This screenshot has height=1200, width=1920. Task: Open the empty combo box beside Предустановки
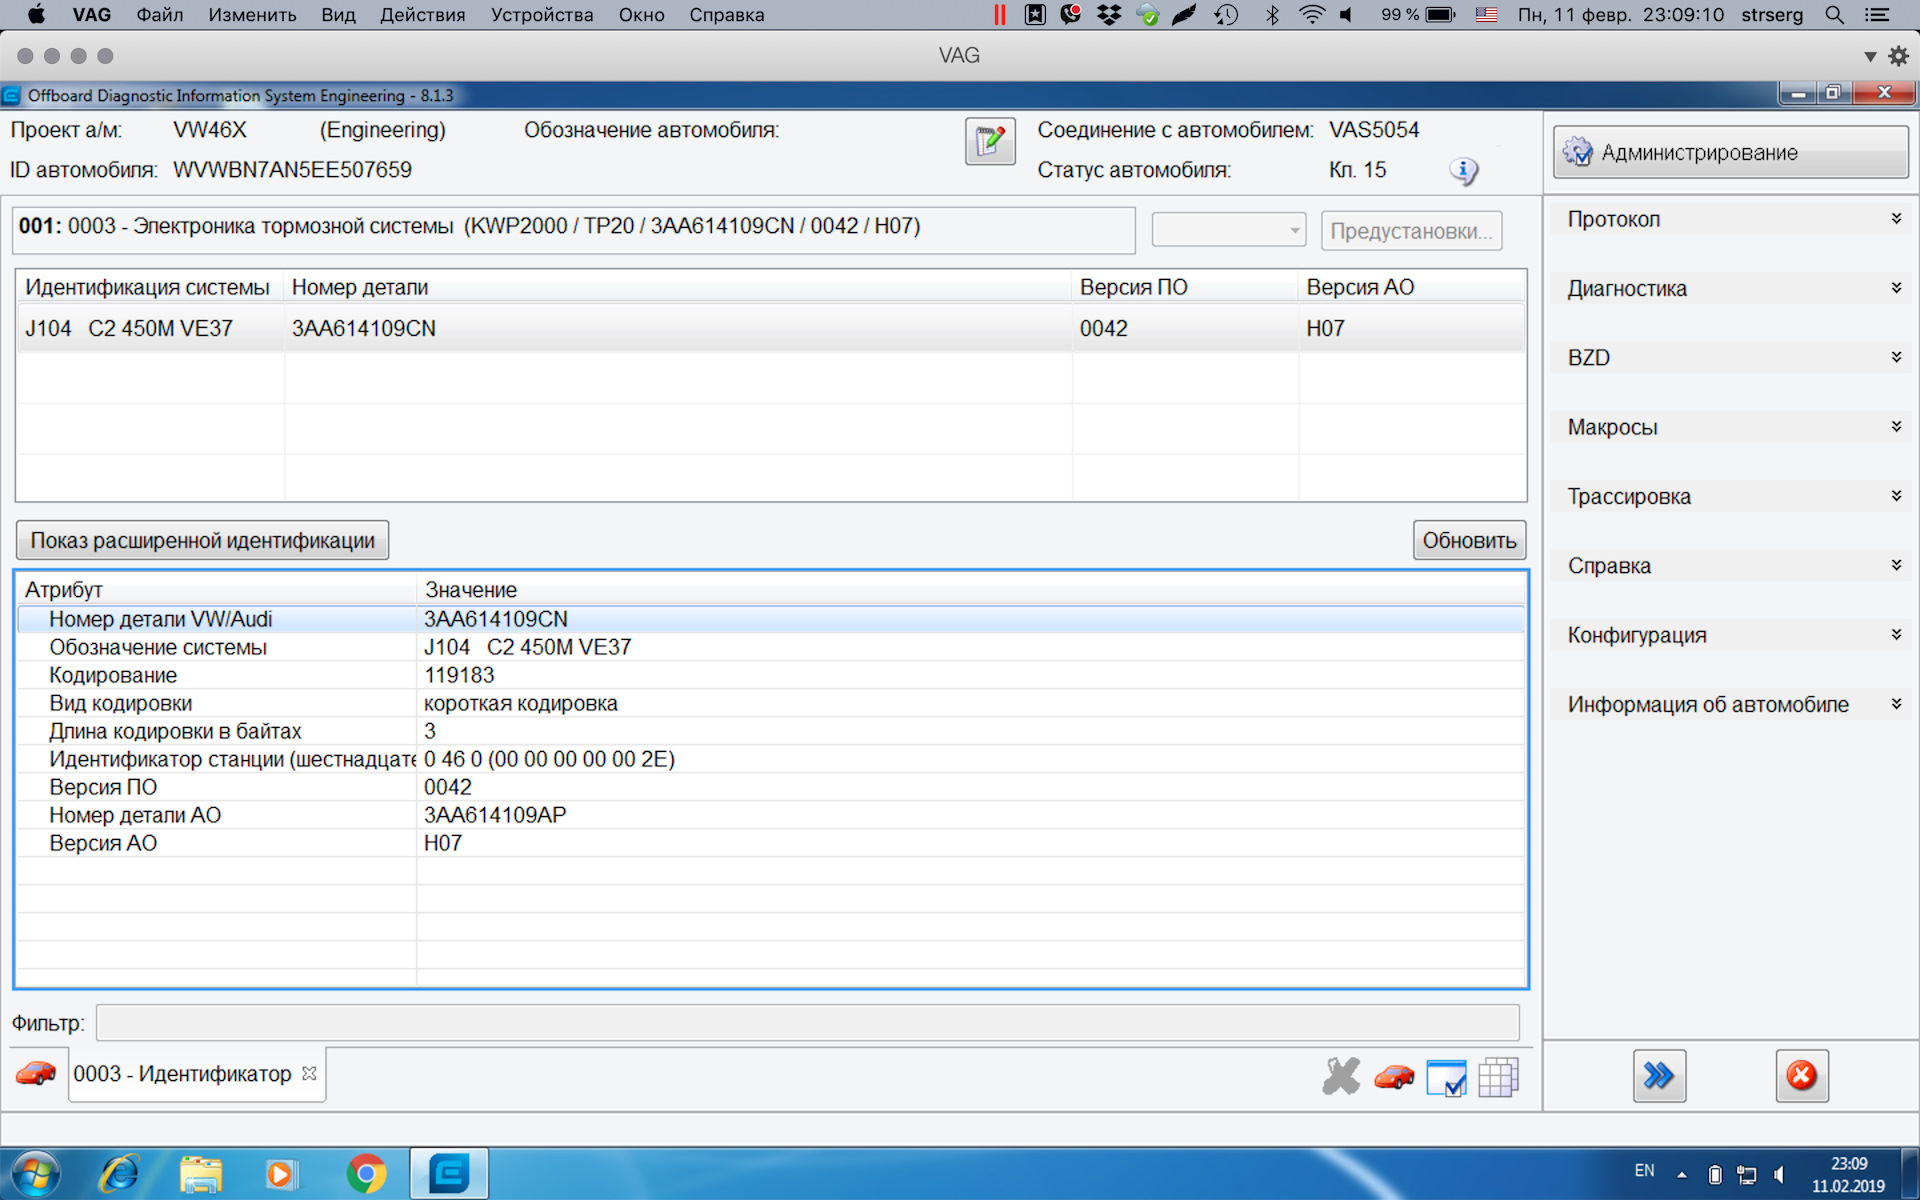pos(1228,231)
